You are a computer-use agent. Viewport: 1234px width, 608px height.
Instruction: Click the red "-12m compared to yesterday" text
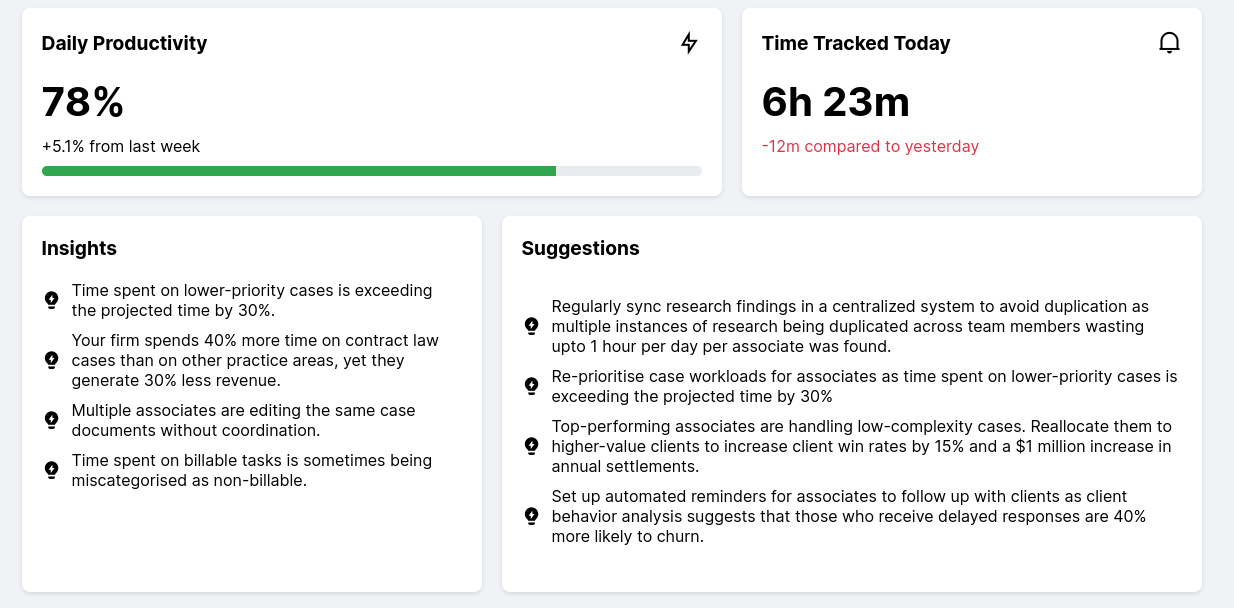(870, 147)
